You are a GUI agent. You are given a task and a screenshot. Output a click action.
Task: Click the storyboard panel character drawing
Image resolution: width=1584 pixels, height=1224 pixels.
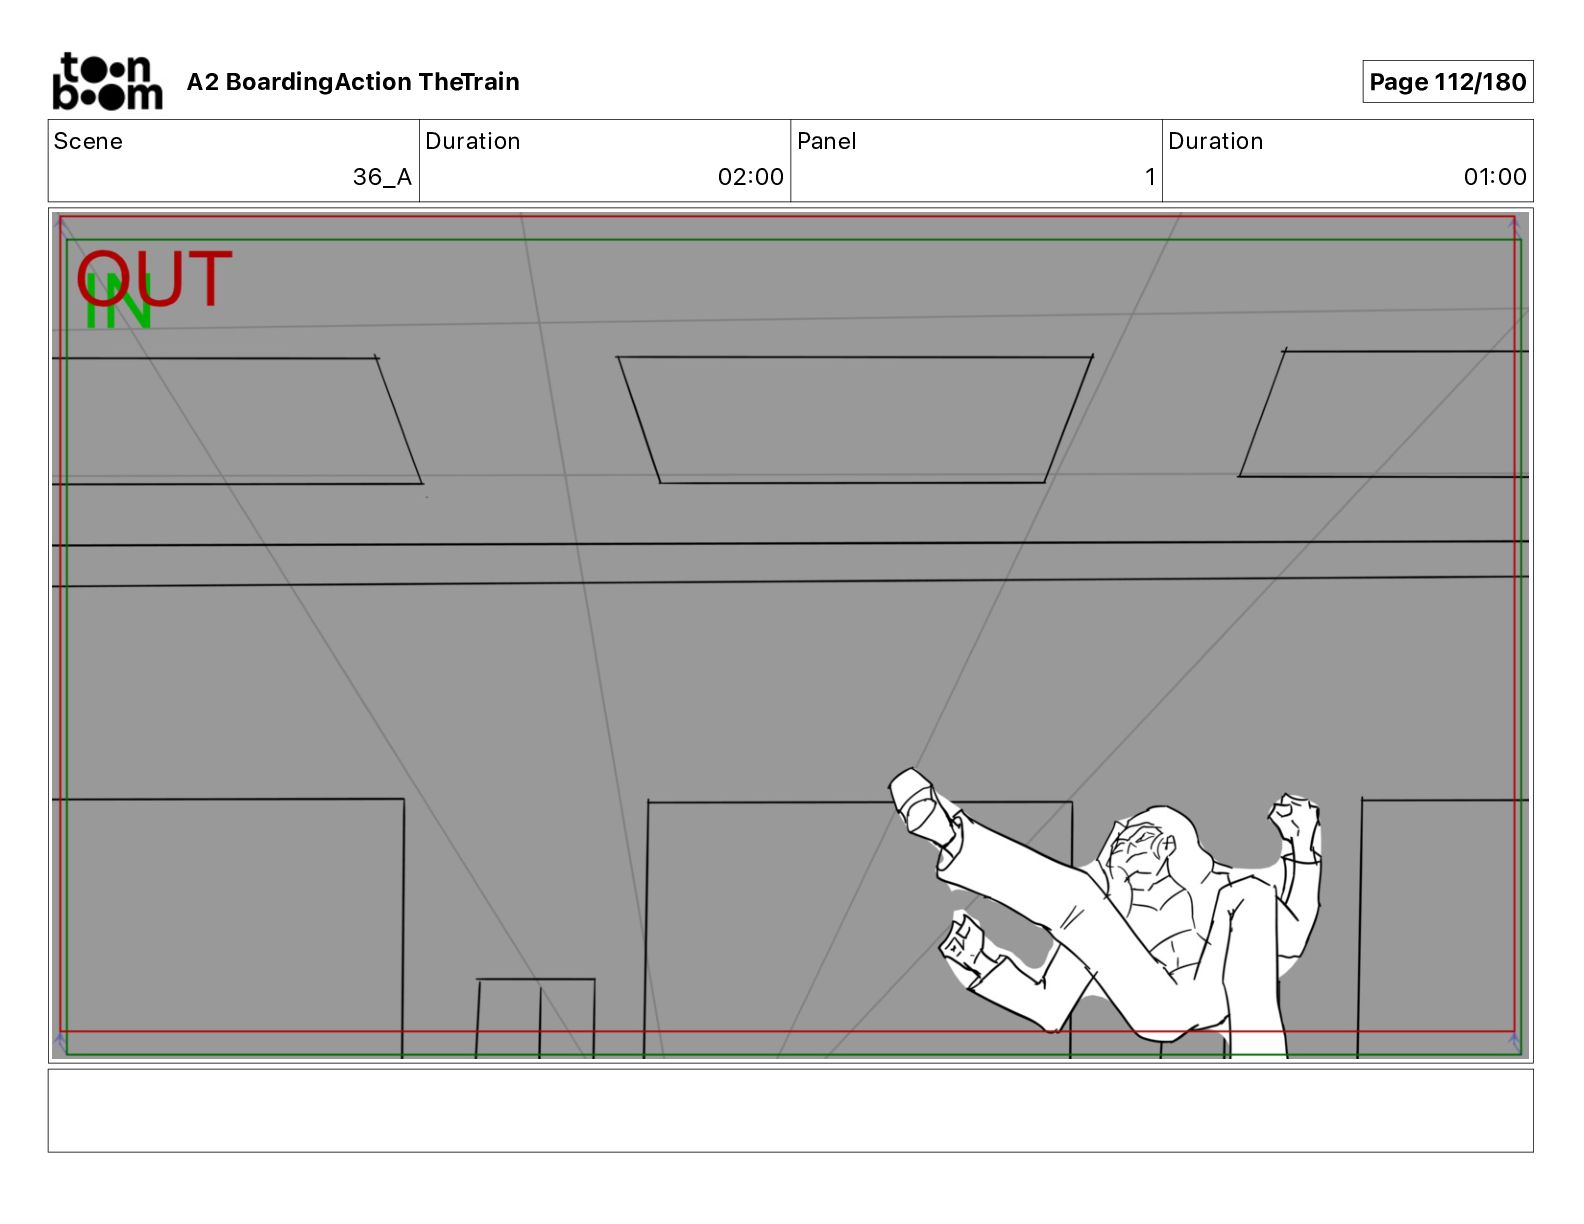(x=1105, y=912)
